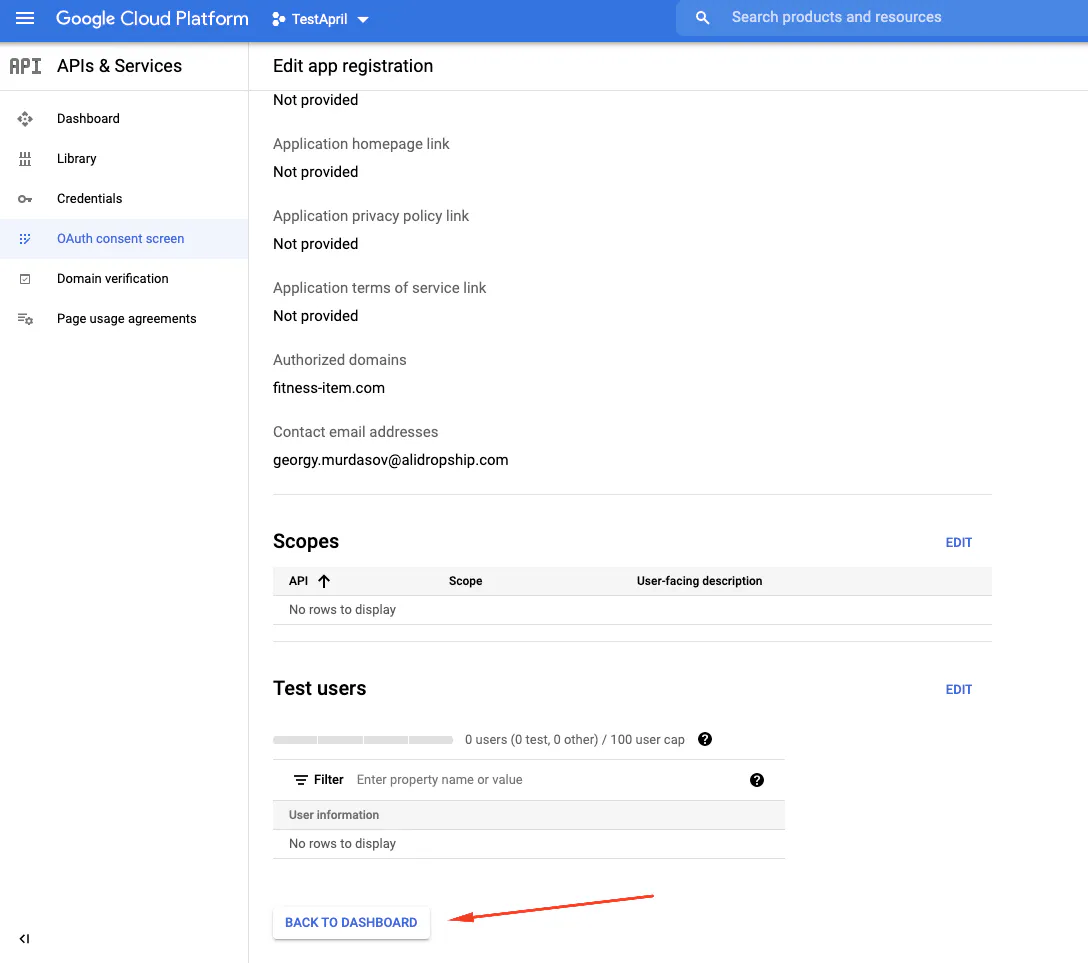Screen dimensions: 1088x963
Task: Click Back to Dashboard button
Action: pyautogui.click(x=351, y=923)
